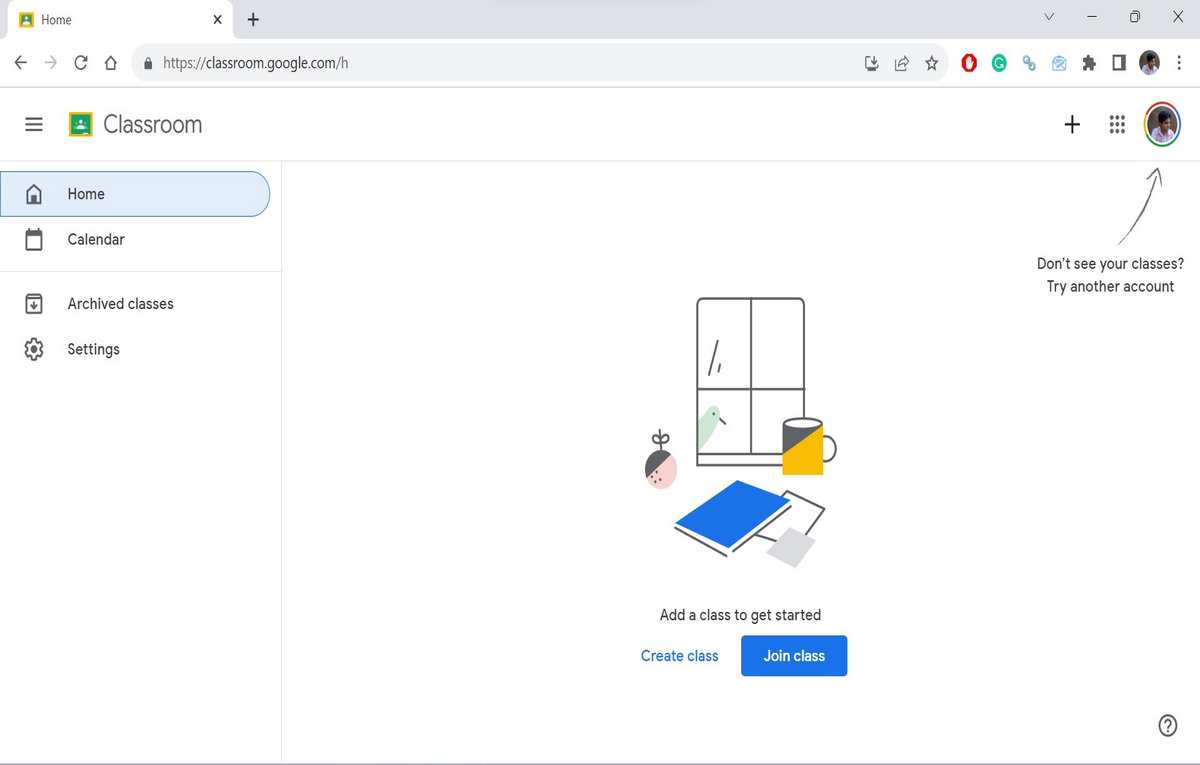Select Home in the Classroom sidebar
Viewport: 1200px width, 765px height.
(86, 193)
